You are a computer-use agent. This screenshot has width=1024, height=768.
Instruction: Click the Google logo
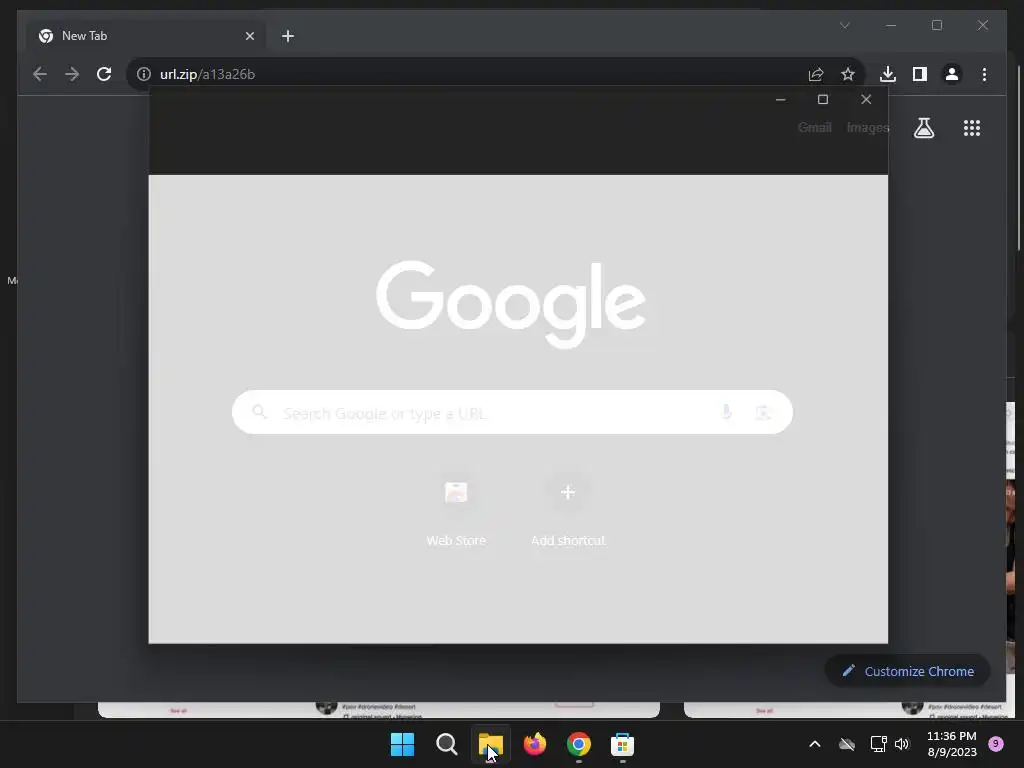pos(511,304)
